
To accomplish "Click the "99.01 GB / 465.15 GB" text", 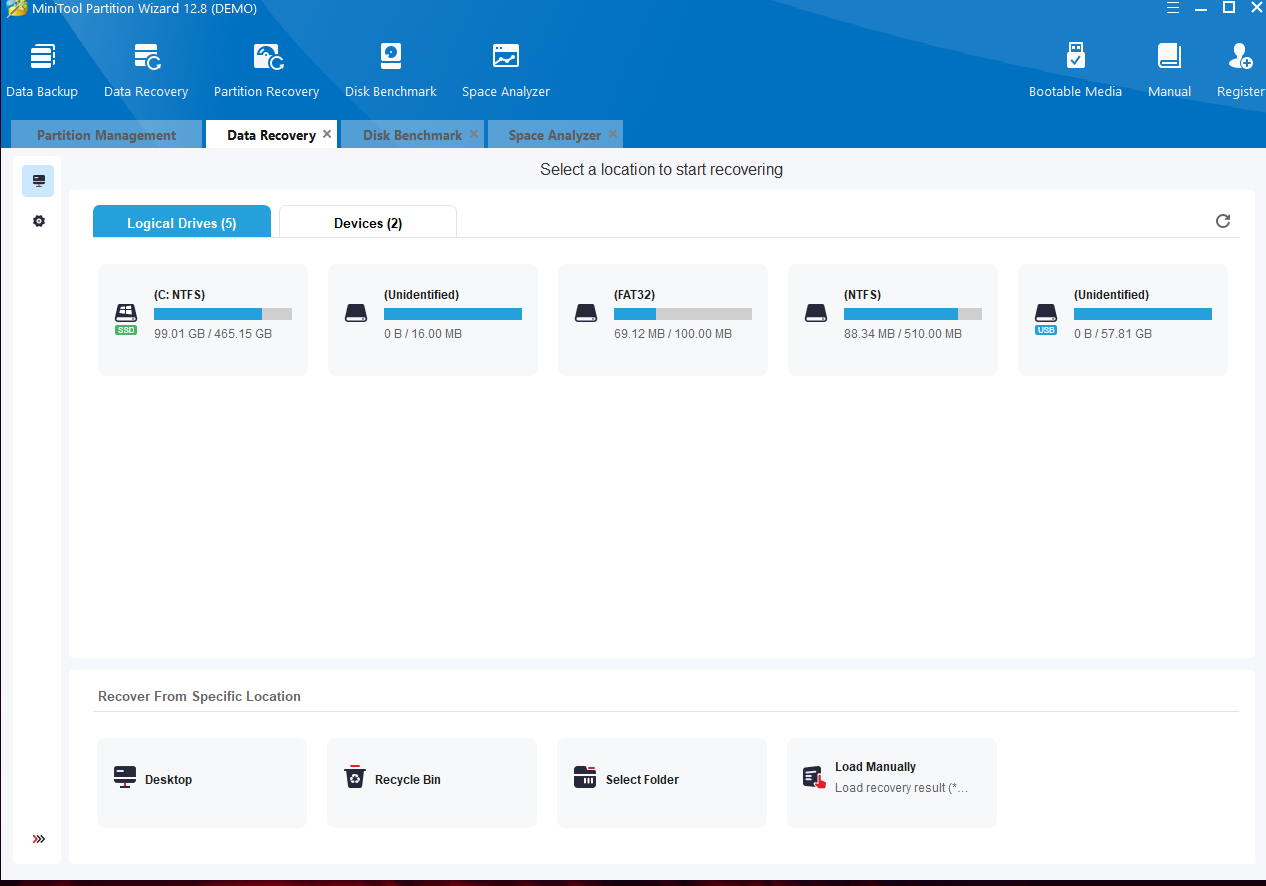I will 213,334.
